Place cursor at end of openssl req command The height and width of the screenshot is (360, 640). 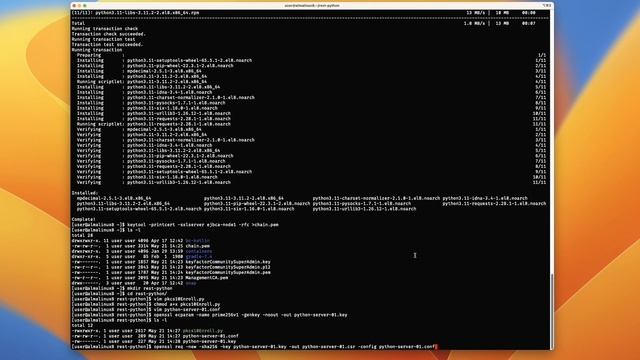point(435,347)
